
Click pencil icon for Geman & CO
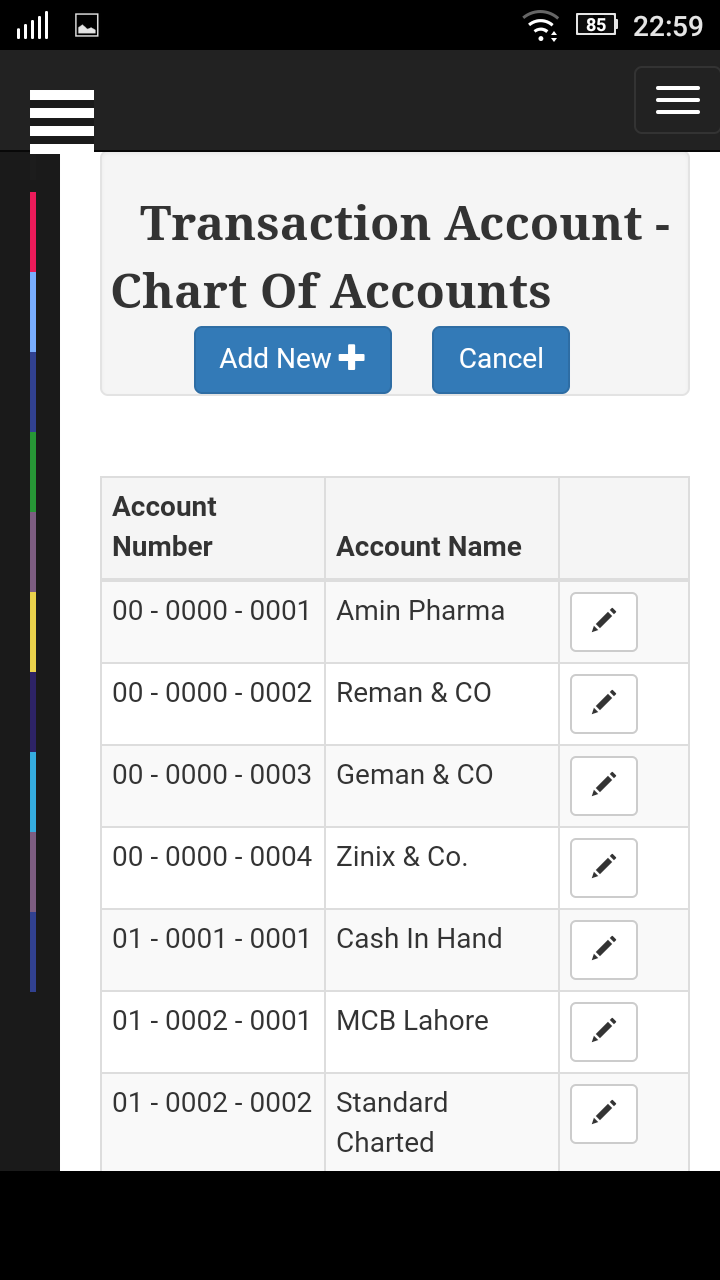(x=604, y=786)
